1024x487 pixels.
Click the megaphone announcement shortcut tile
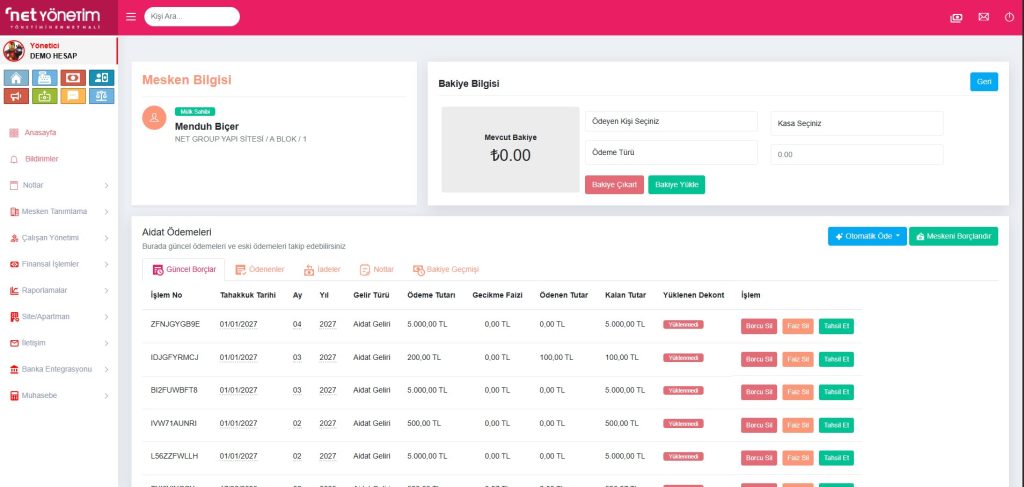coord(16,96)
